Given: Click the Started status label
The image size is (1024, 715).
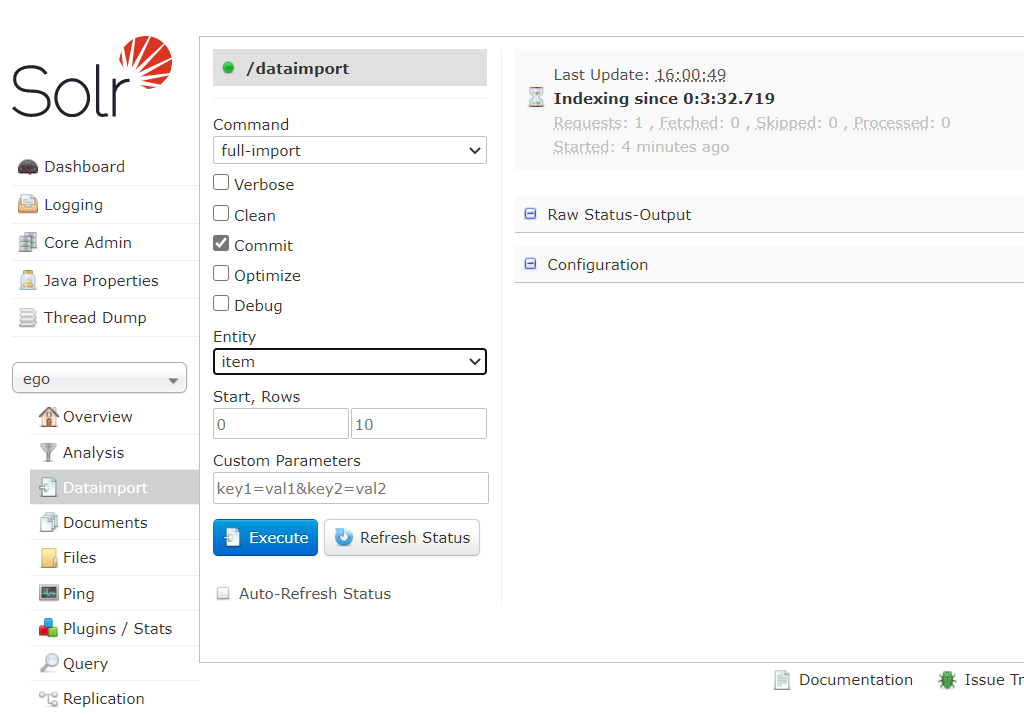Looking at the screenshot, I should click(x=582, y=147).
